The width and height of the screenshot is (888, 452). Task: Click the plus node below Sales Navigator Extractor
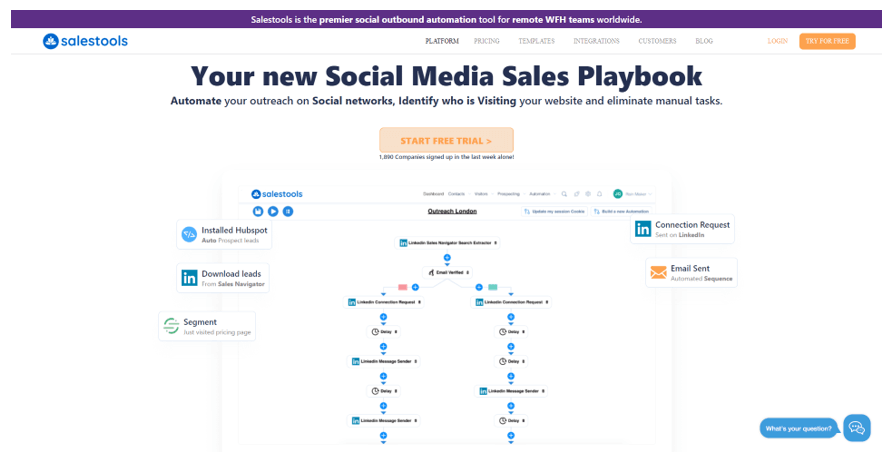pos(447,258)
